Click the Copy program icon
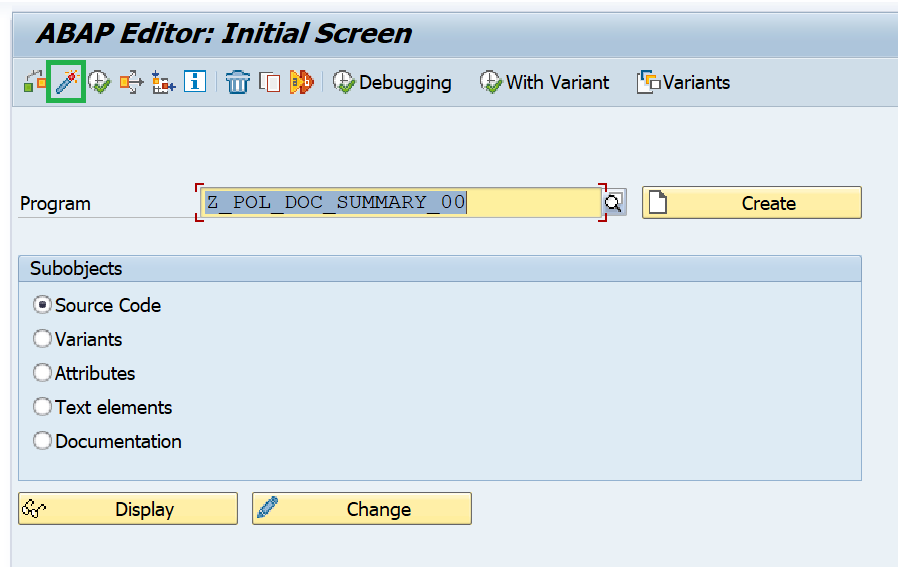903x578 pixels. tap(270, 82)
